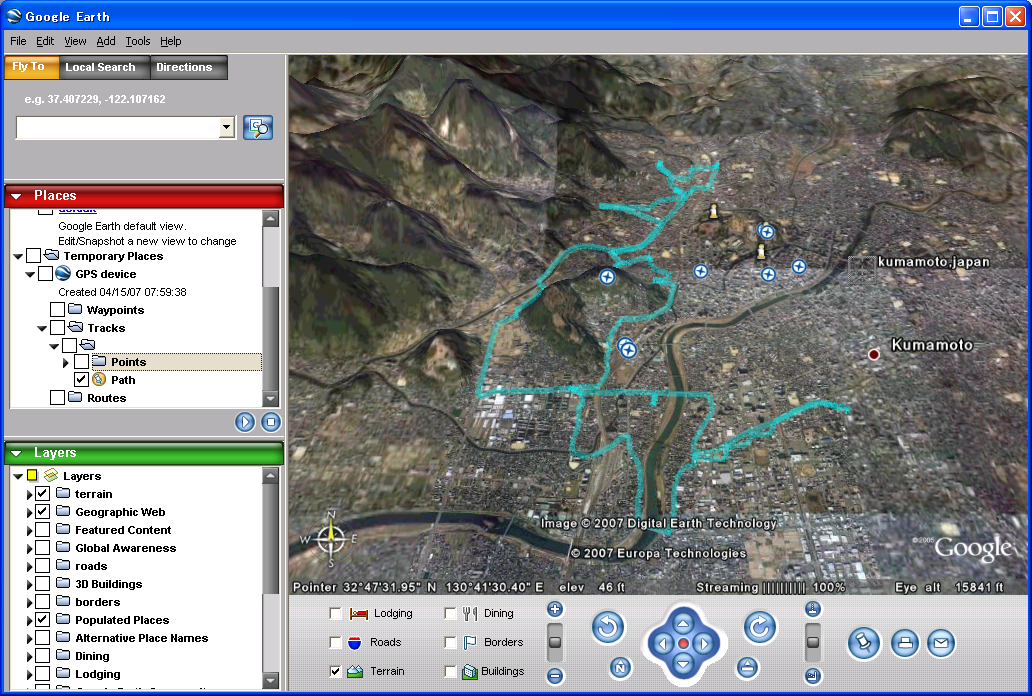Image resolution: width=1032 pixels, height=696 pixels.
Task: Turn on the Lodging overlay checkbox
Action: click(335, 613)
